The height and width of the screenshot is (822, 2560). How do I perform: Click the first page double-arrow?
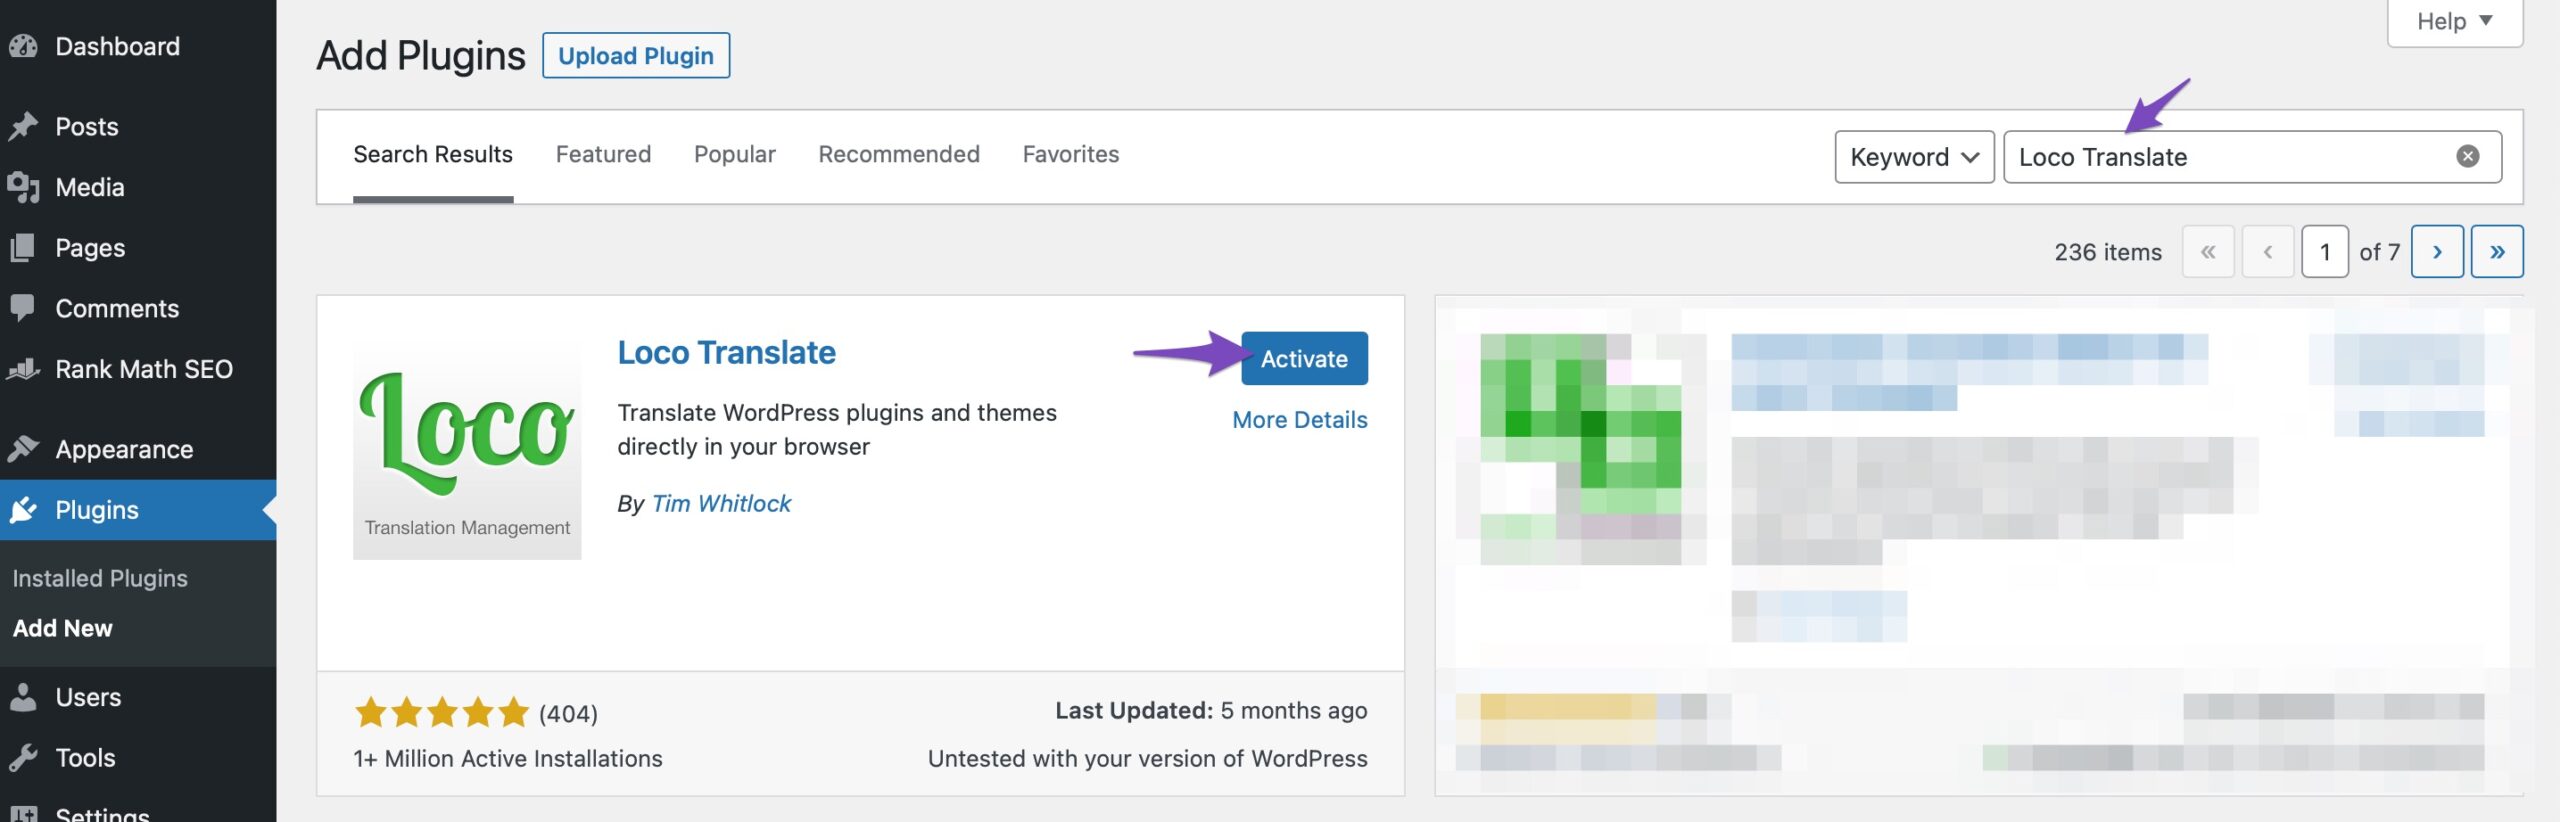click(2208, 252)
